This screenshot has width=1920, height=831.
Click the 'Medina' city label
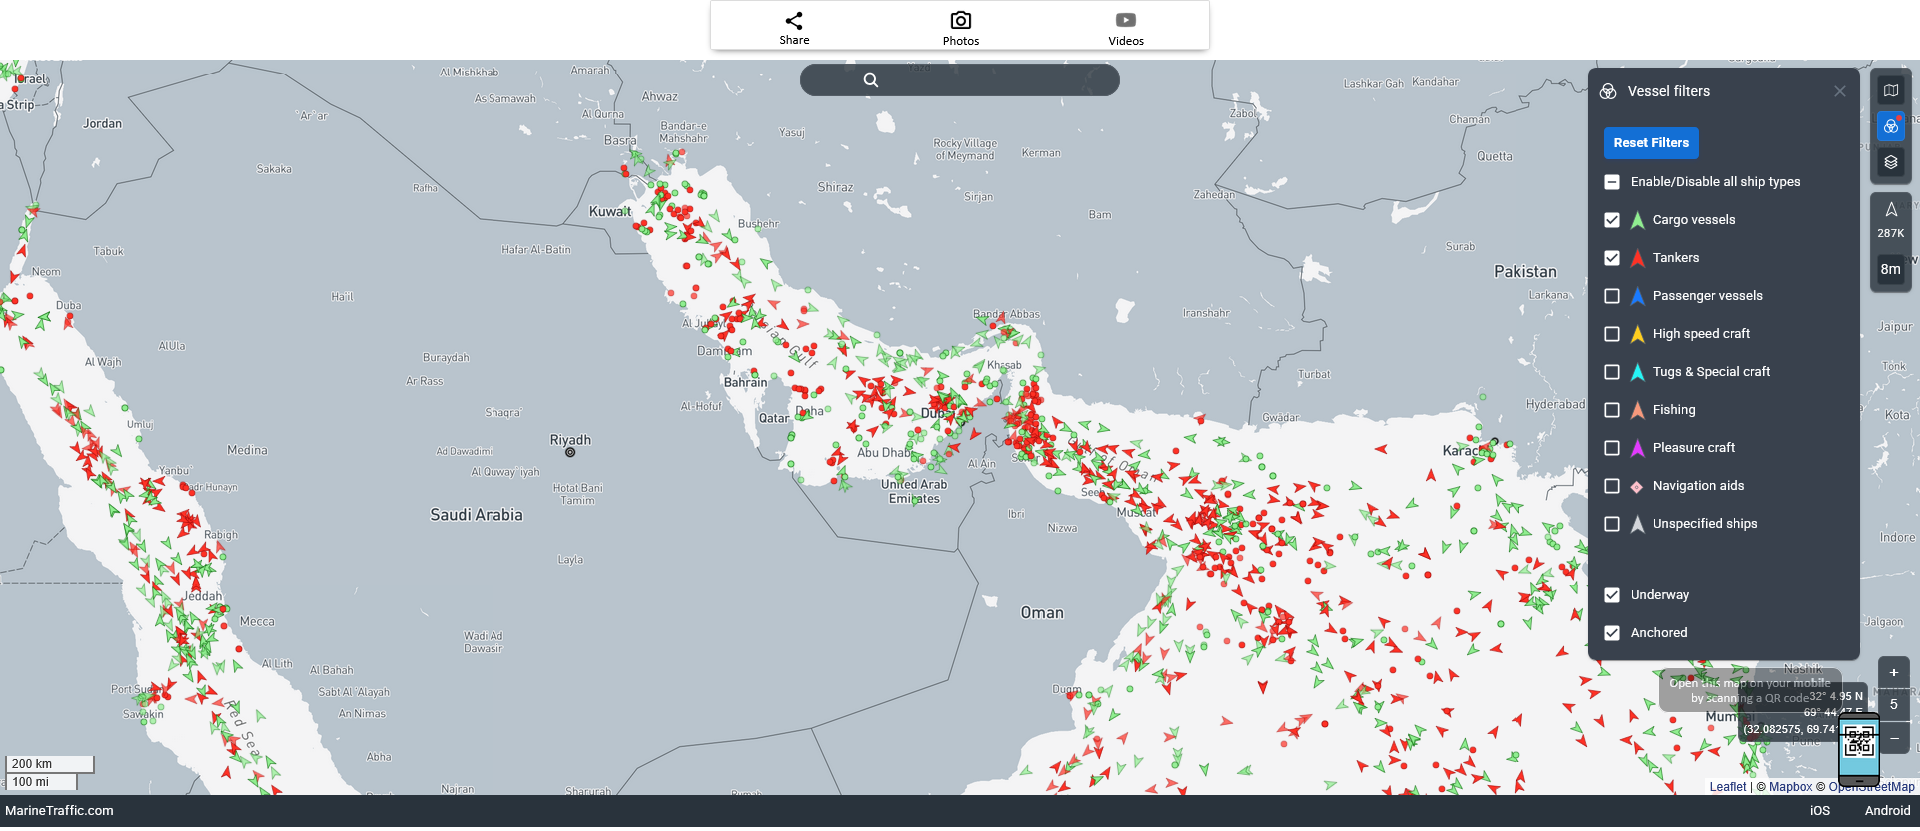pyautogui.click(x=247, y=450)
